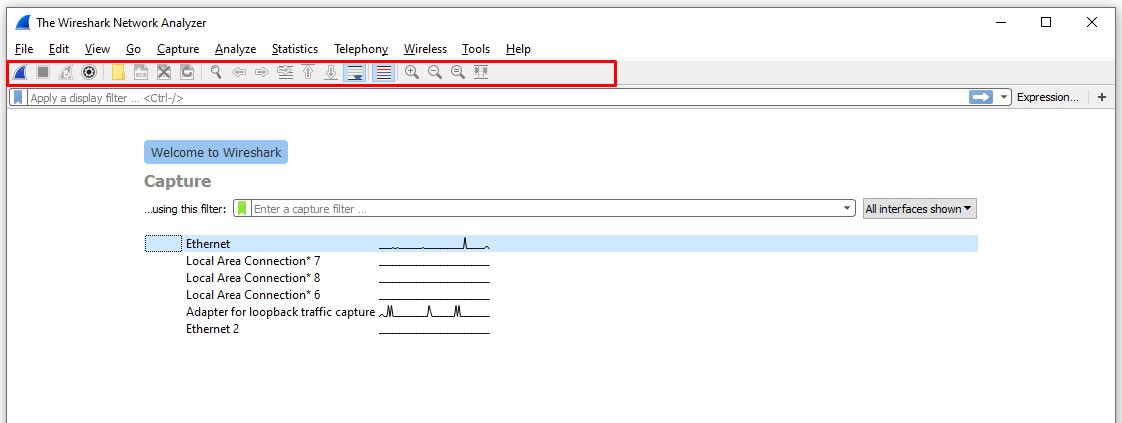
Task: Select the Ethernet interface
Action: [x=561, y=244]
